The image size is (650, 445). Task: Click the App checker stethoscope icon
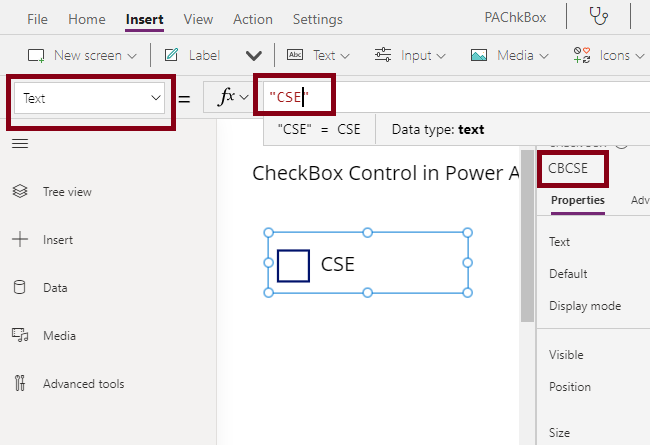[599, 17]
